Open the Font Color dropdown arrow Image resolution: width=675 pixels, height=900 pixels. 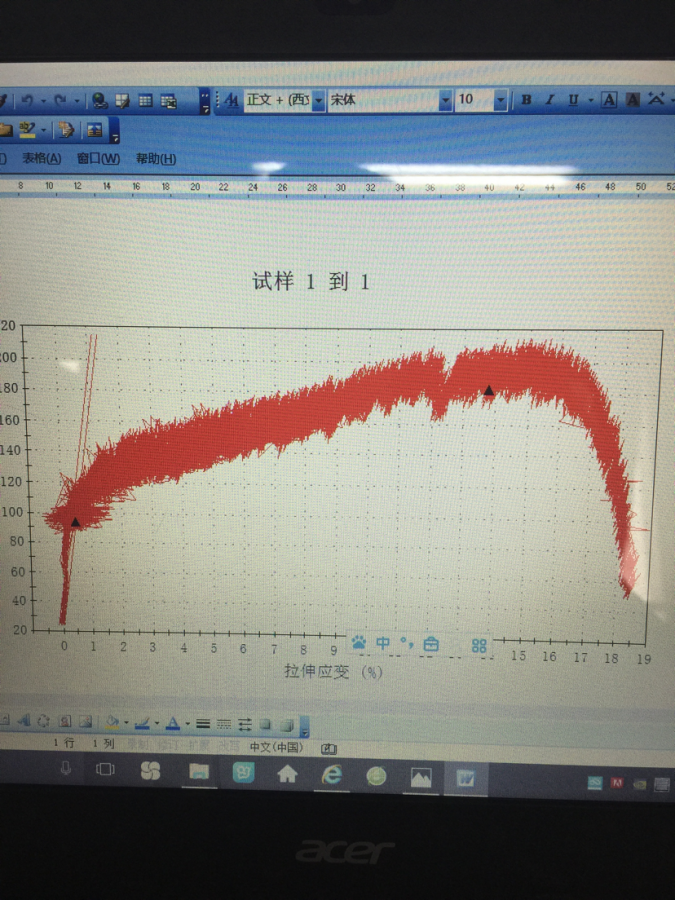click(x=187, y=724)
